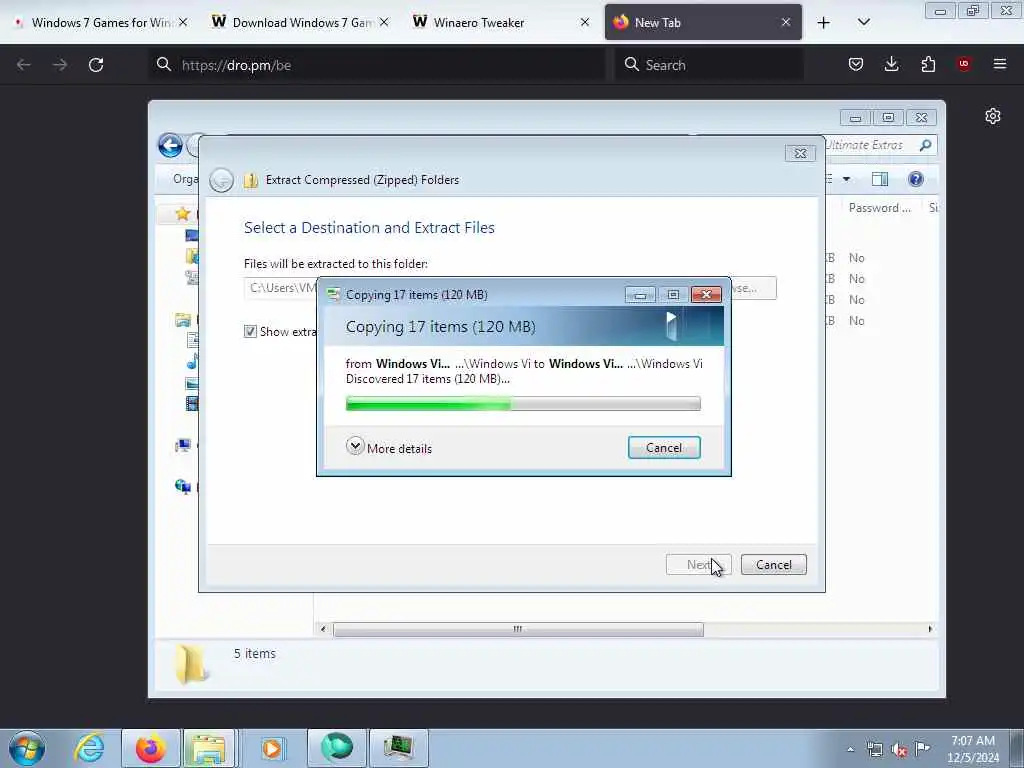The height and width of the screenshot is (768, 1024).
Task: Open the Action Center flag icon
Action: click(923, 748)
